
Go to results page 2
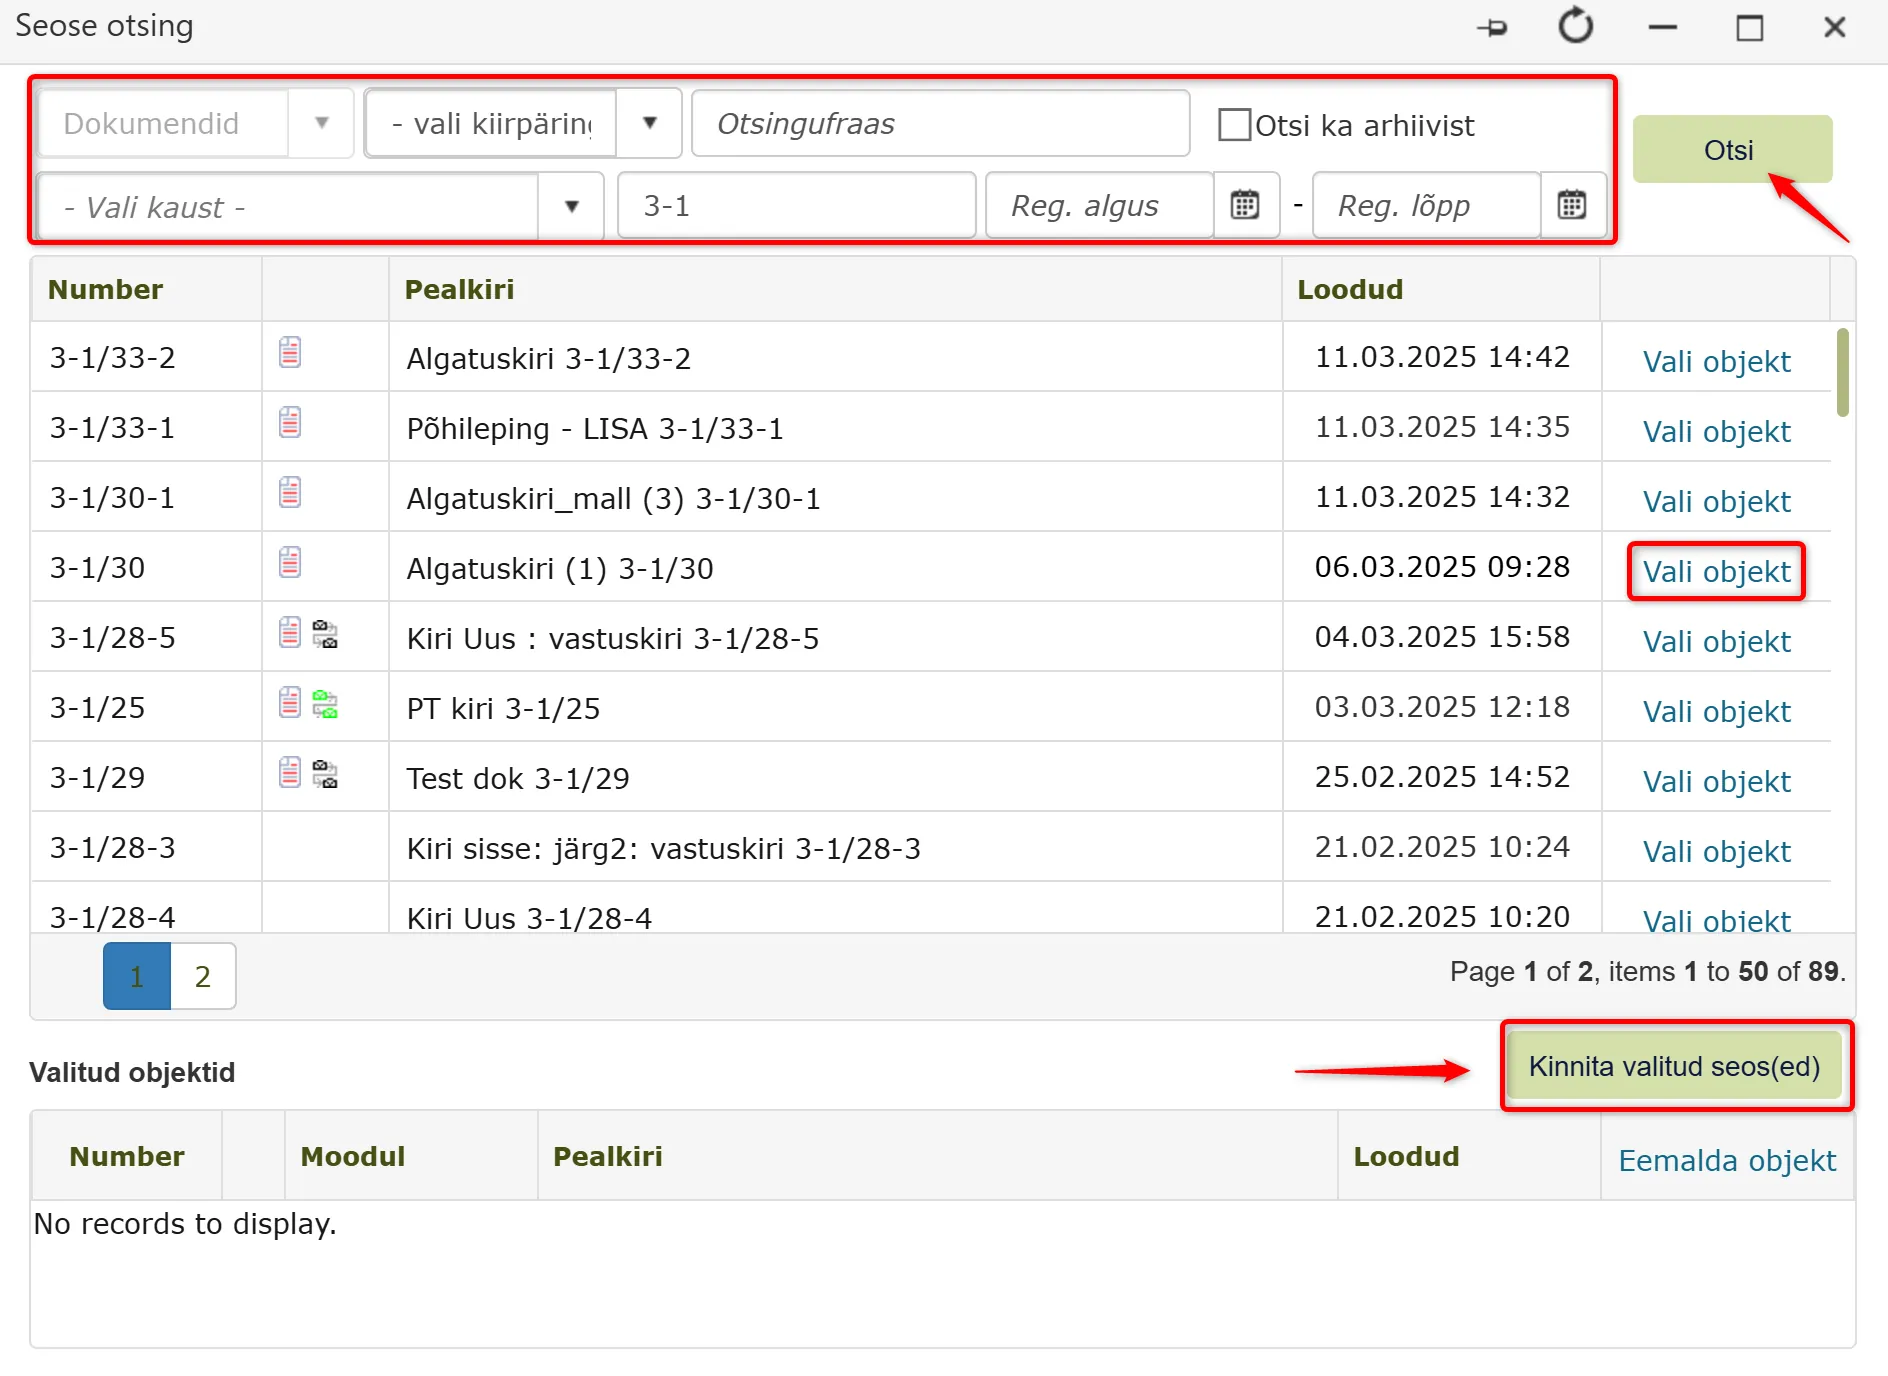[203, 976]
